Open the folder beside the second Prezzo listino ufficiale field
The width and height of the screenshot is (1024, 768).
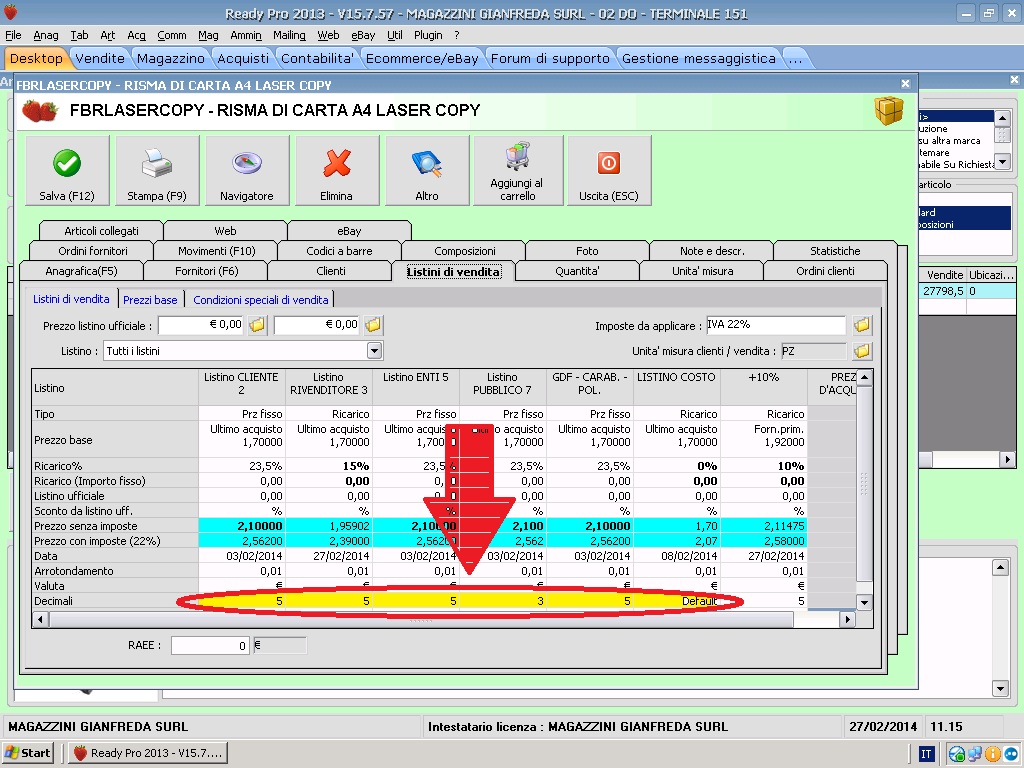click(x=374, y=325)
